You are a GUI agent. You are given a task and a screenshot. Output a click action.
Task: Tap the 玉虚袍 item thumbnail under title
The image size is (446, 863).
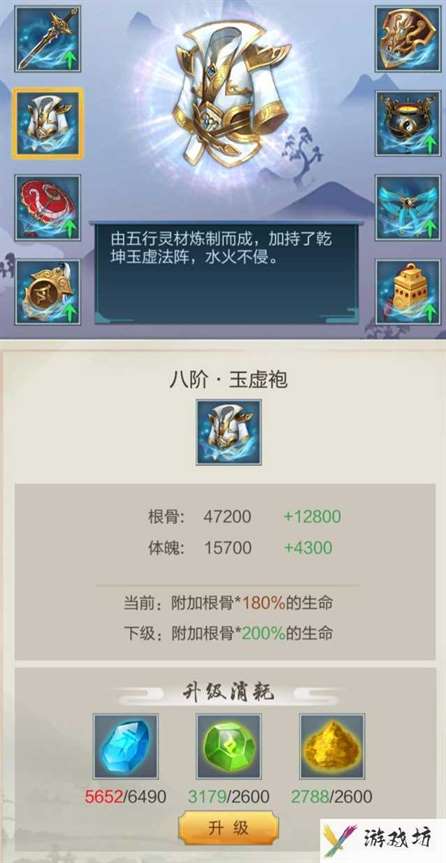(229, 433)
